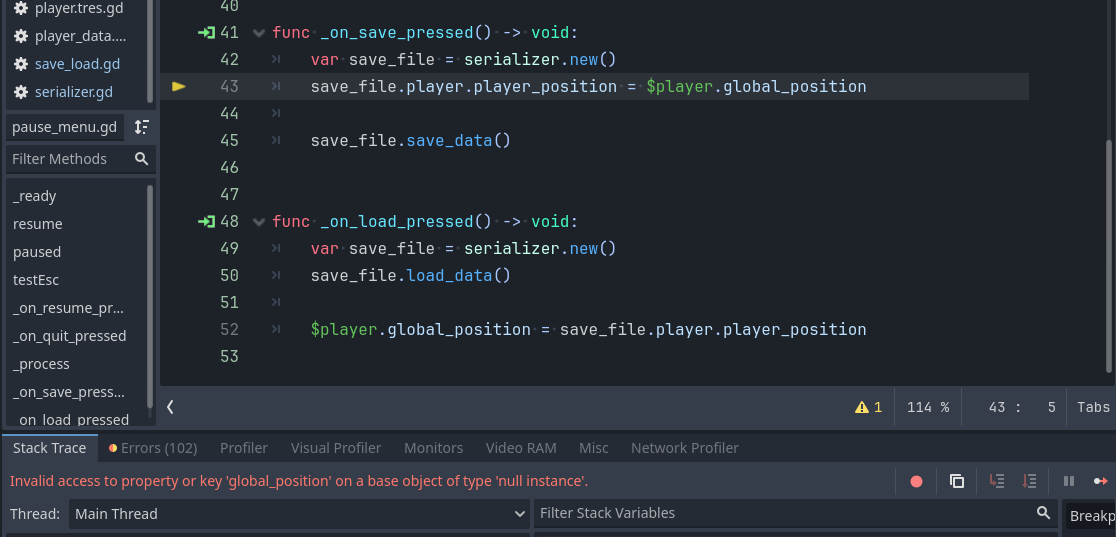Click the Continue debugger icon
The height and width of the screenshot is (537, 1116).
pyautogui.click(x=1101, y=481)
